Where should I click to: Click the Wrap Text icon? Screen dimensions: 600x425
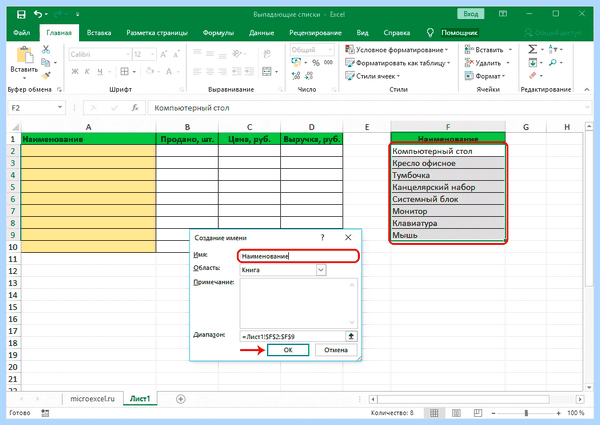tap(267, 54)
